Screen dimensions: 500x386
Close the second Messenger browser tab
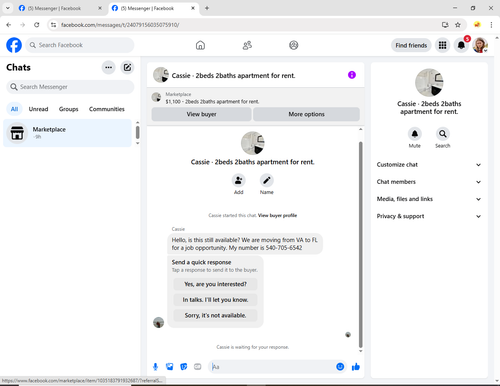[193, 8]
